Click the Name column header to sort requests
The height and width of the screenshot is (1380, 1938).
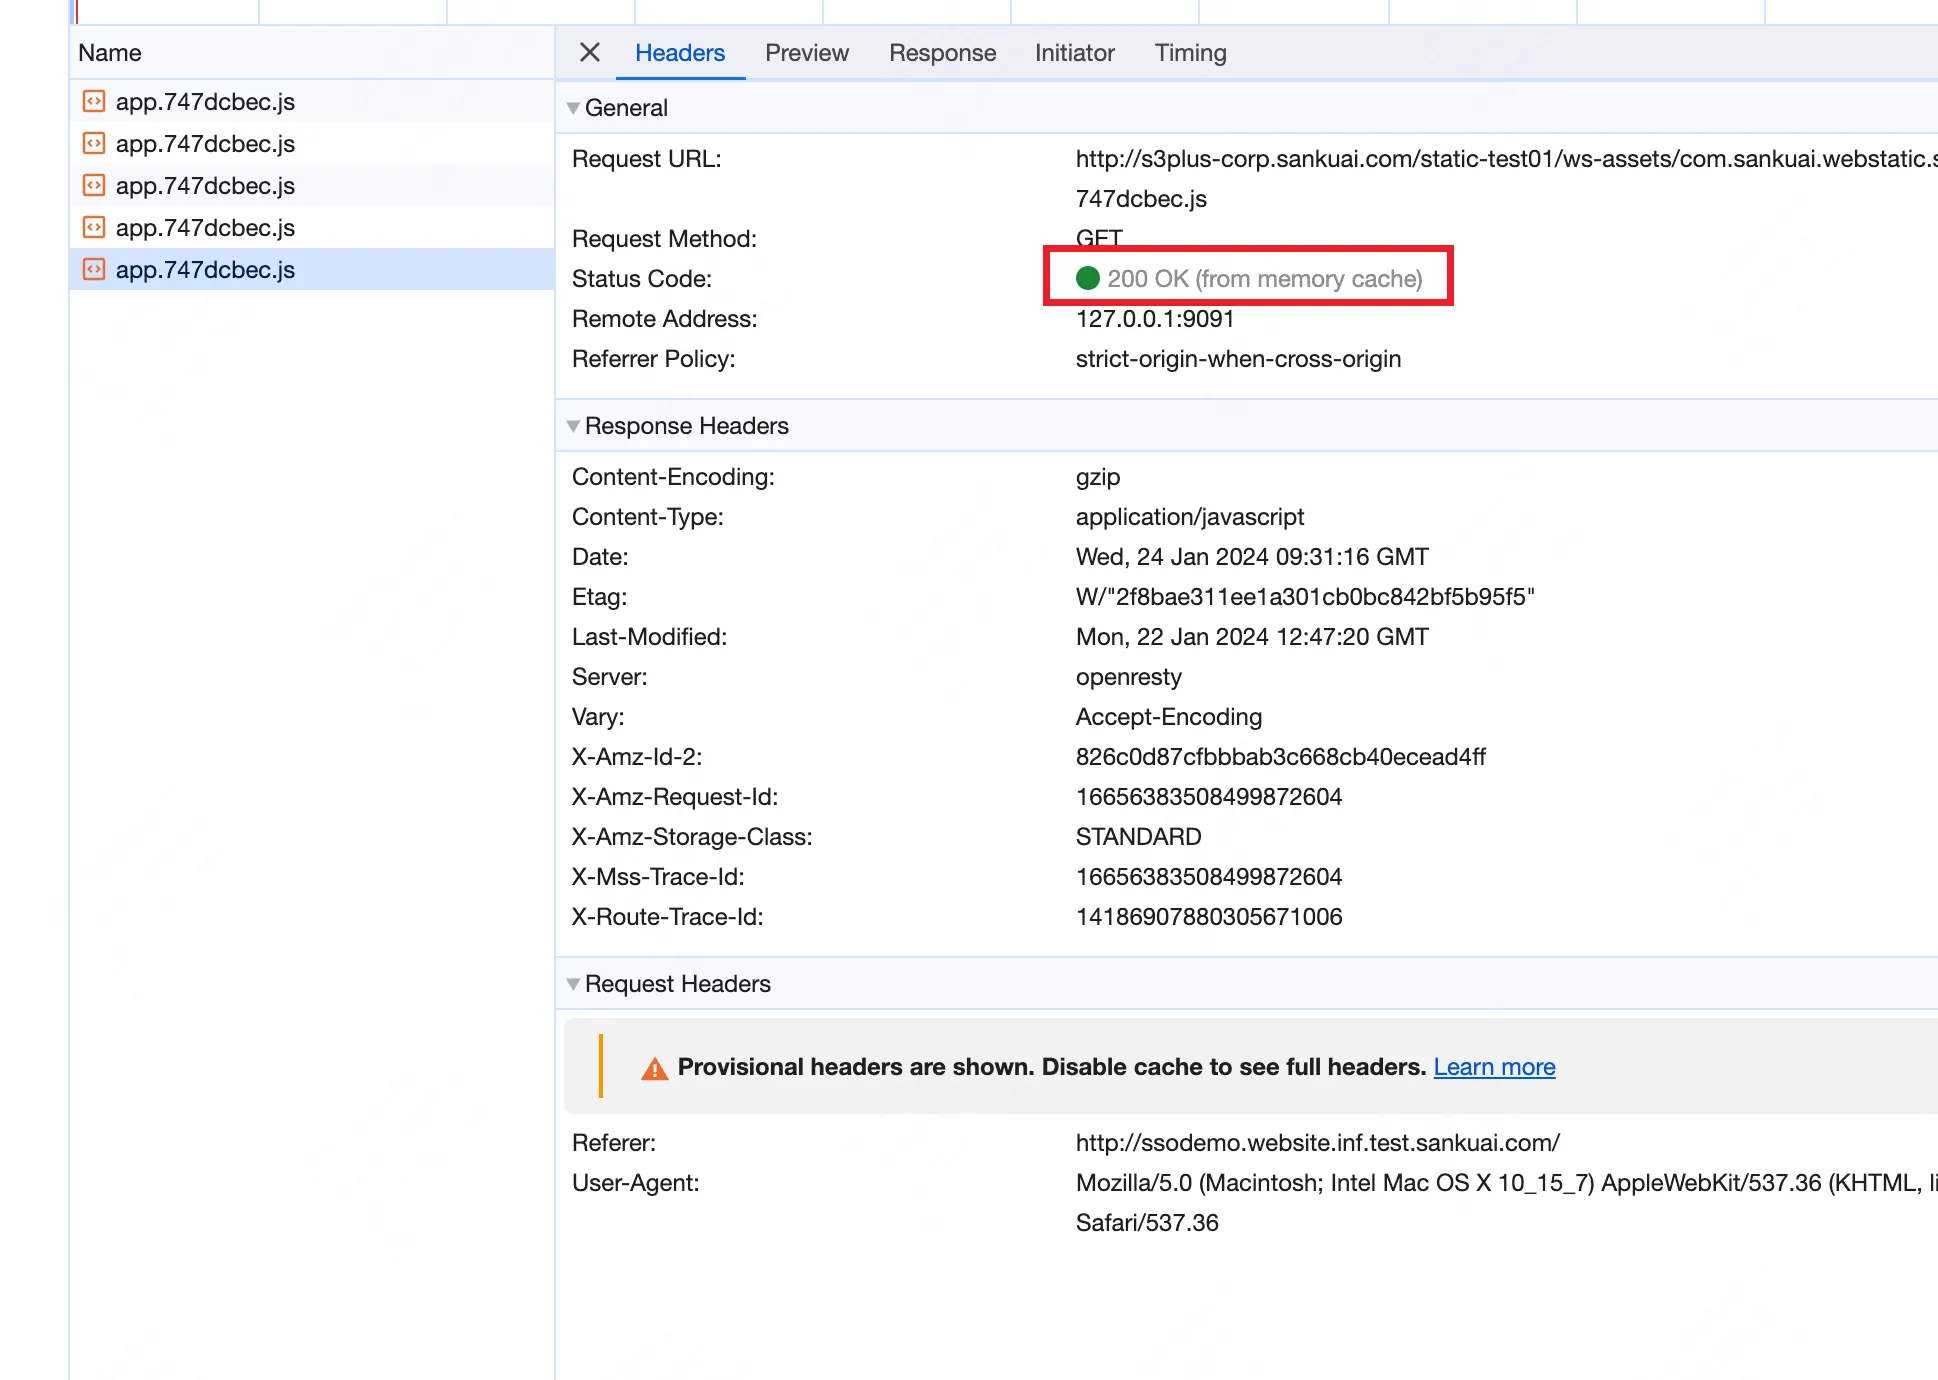(109, 52)
